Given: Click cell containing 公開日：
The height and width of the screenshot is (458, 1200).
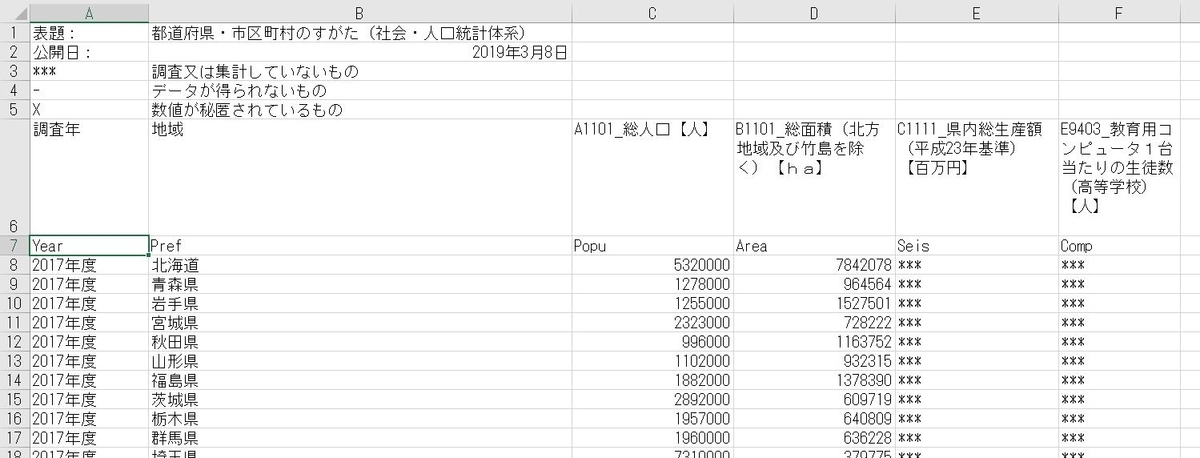Looking at the screenshot, I should coord(89,53).
